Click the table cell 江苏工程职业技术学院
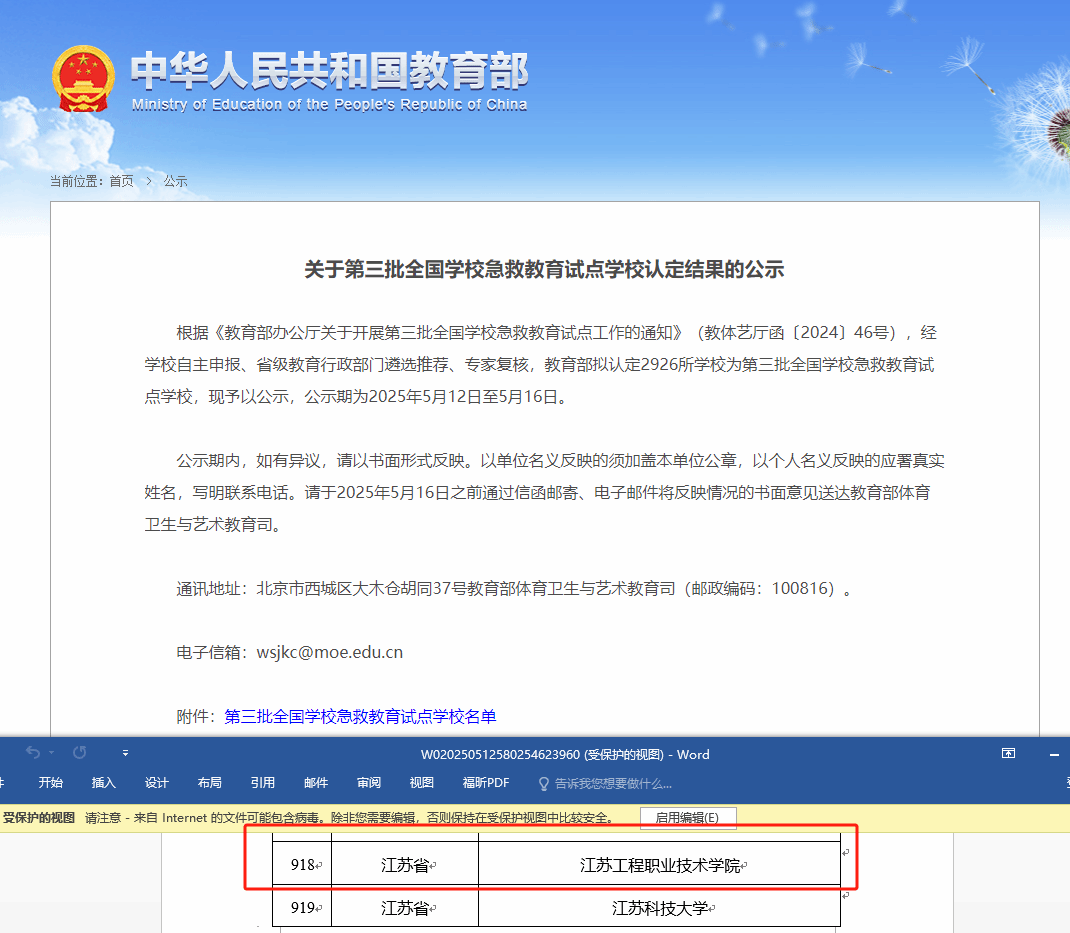 [660, 865]
